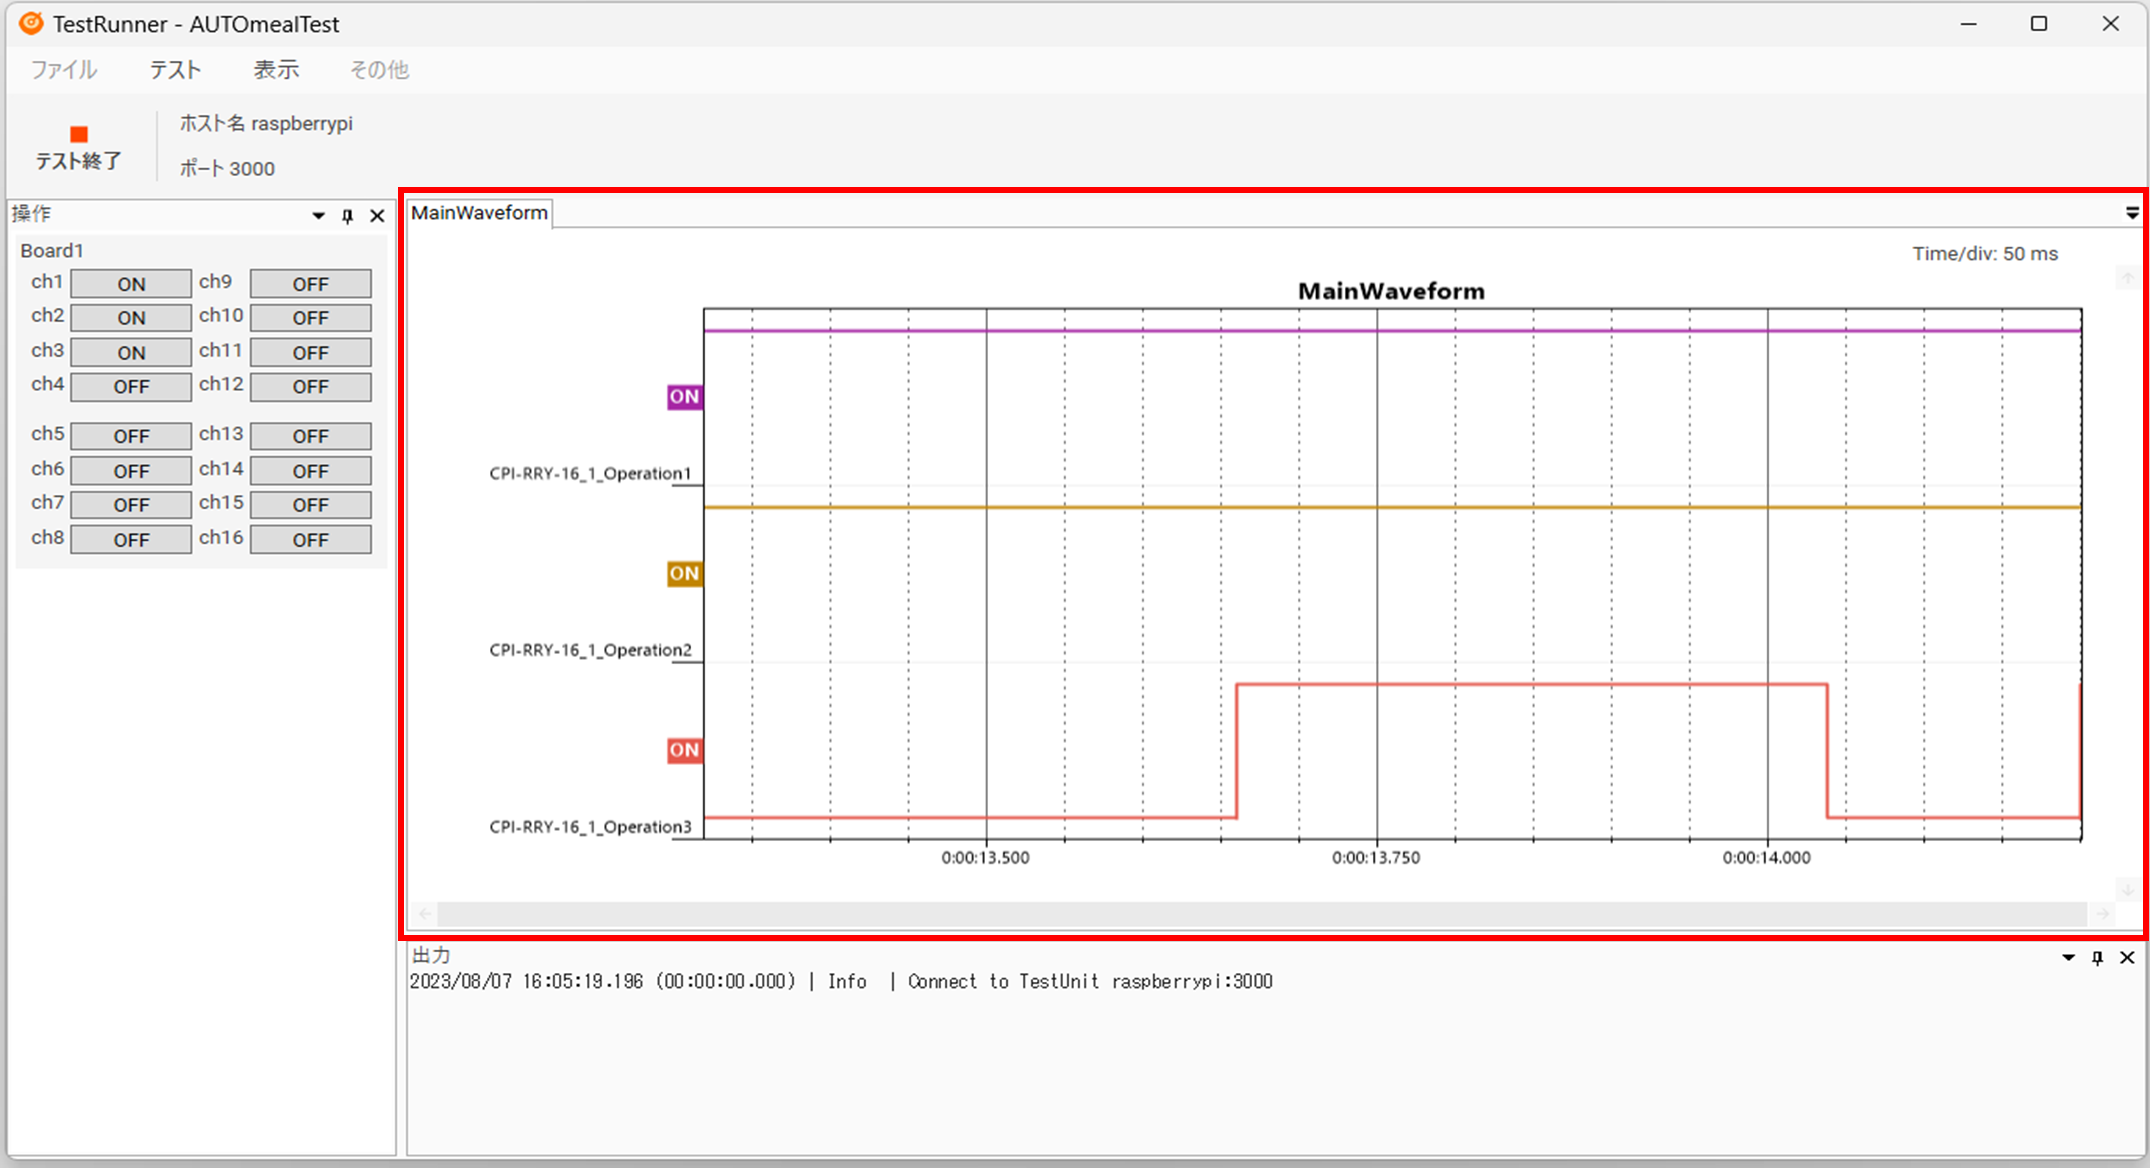This screenshot has width=2150, height=1168.
Task: Click the red ON badge for Operation3
Action: [684, 750]
